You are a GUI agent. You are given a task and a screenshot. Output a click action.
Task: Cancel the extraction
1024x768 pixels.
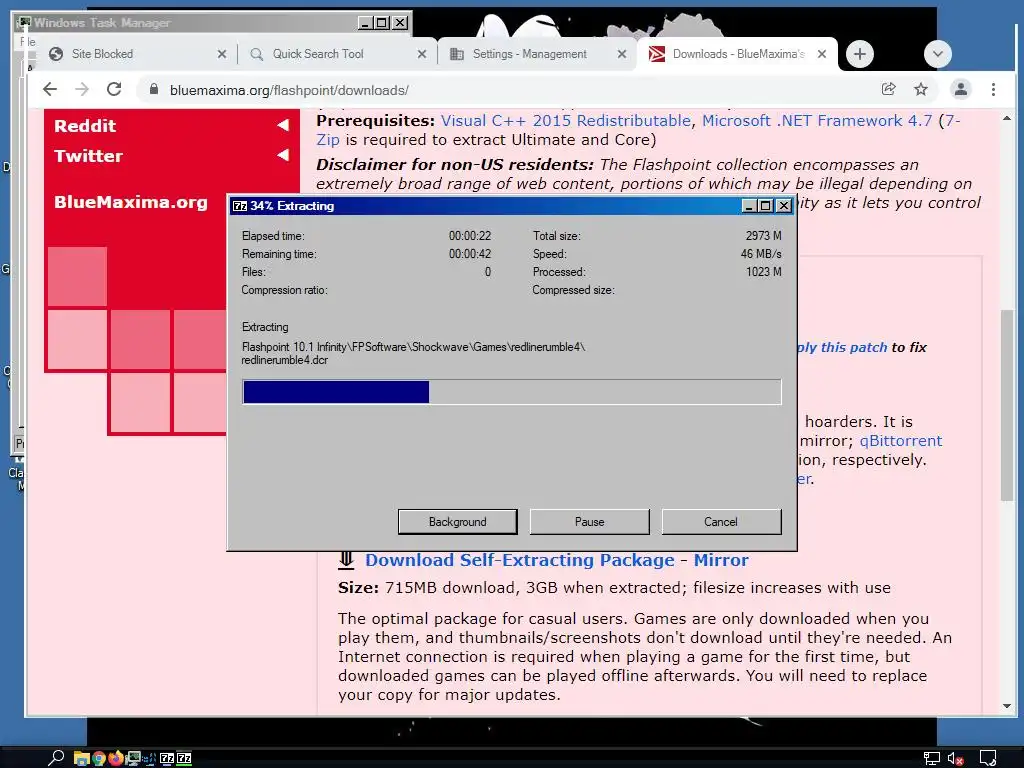click(721, 522)
